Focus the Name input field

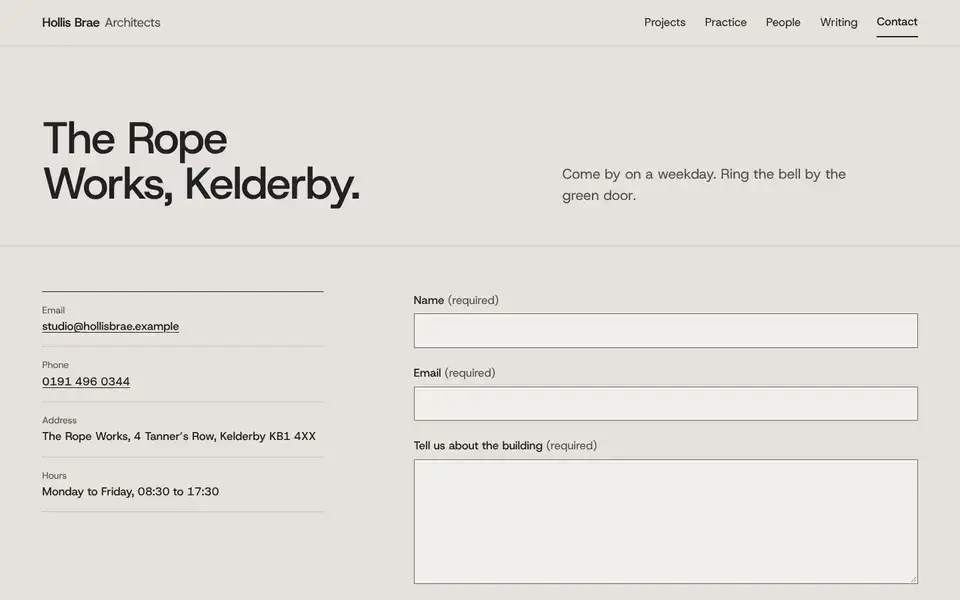point(666,331)
